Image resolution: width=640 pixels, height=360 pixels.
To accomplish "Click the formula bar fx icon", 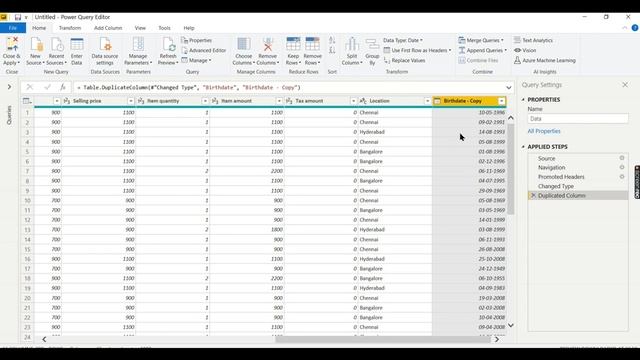I will pos(63,87).
